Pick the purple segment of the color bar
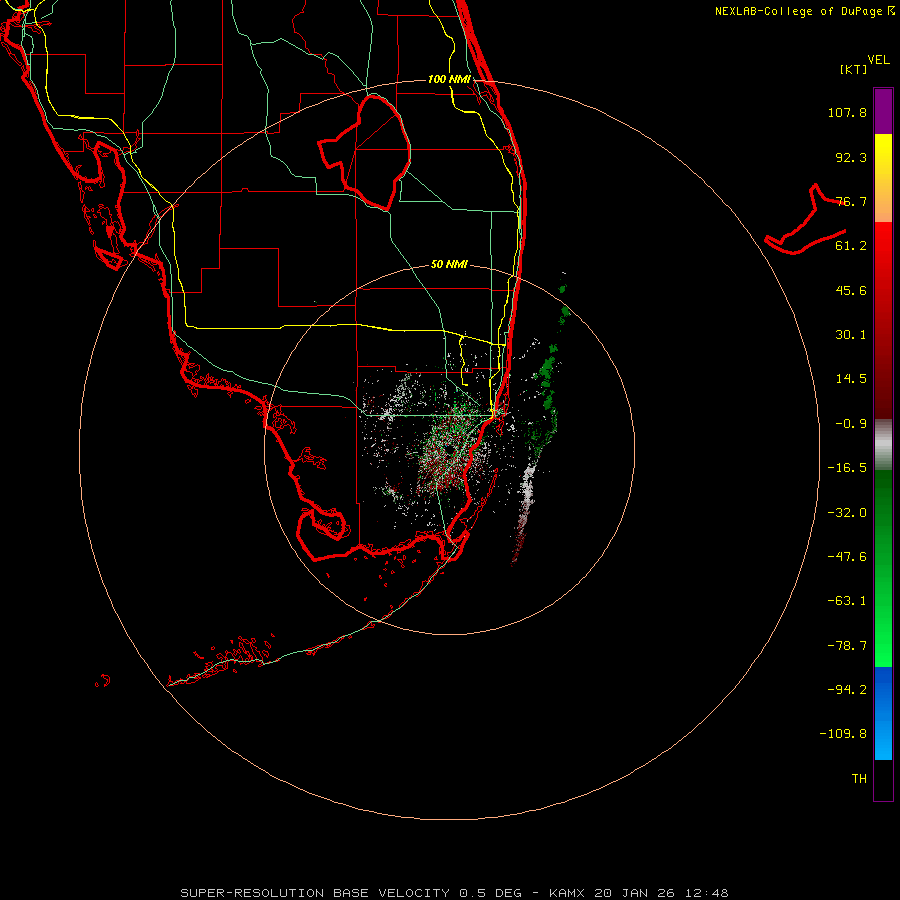This screenshot has width=900, height=900. [883, 111]
